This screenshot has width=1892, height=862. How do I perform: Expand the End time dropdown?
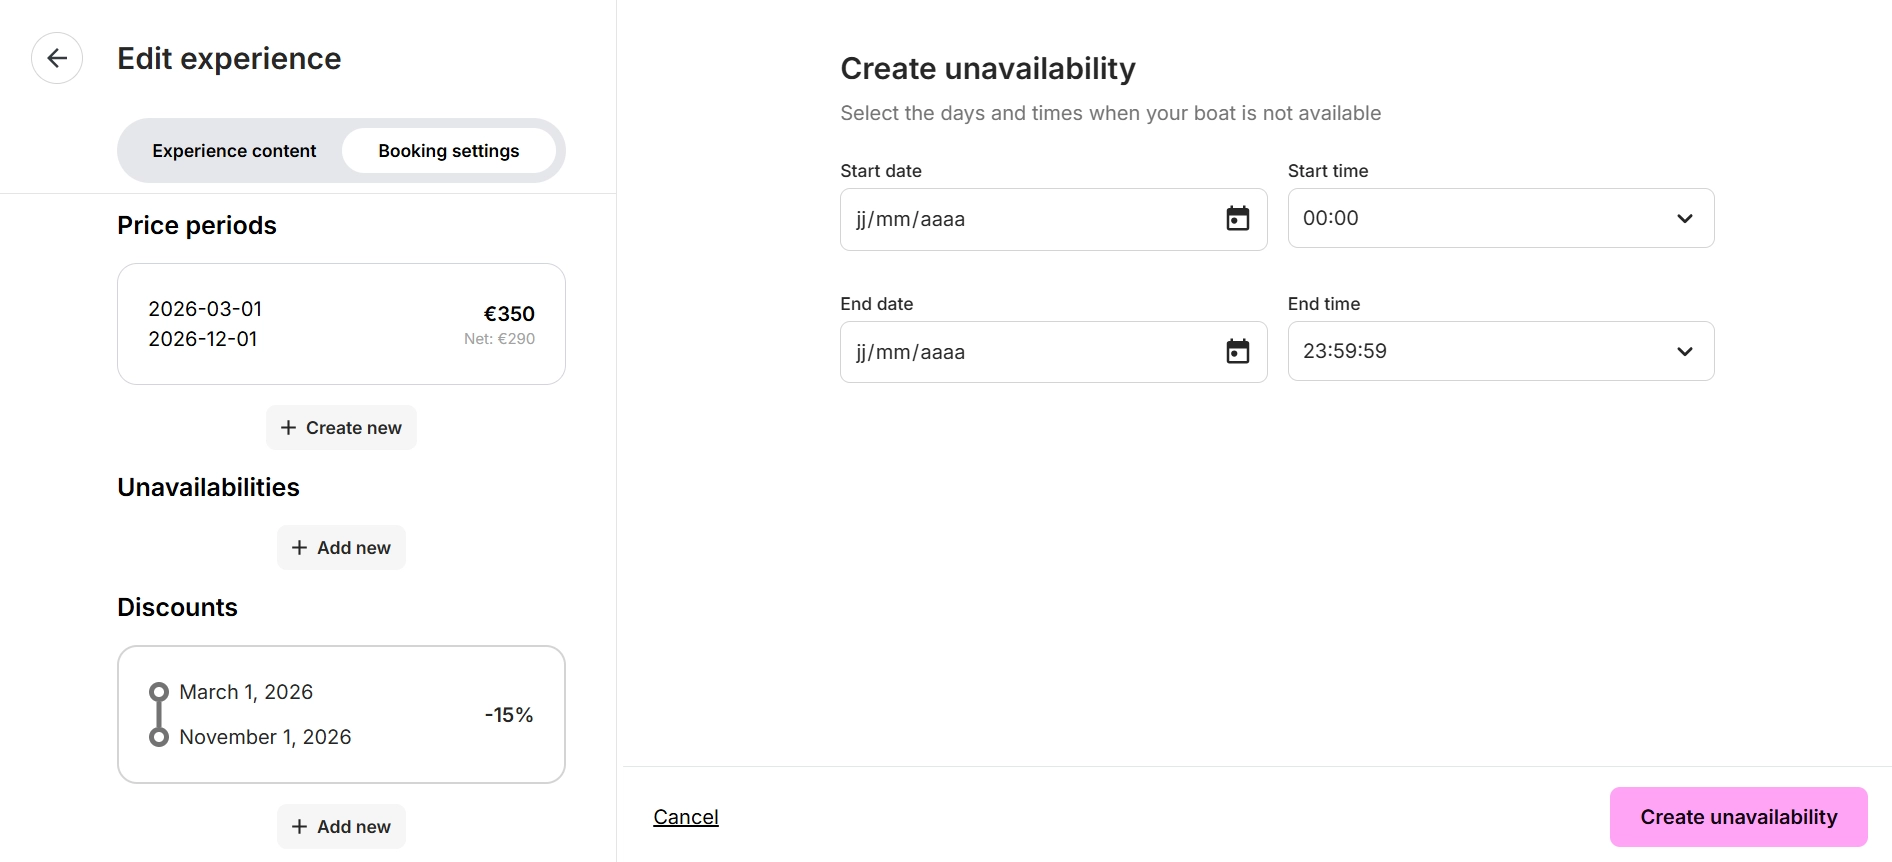[1500, 351]
